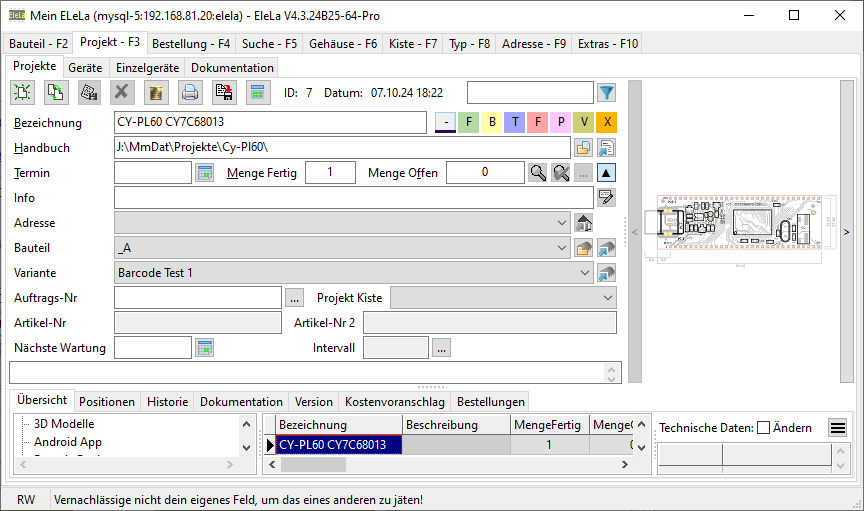Click the magnifier icon beside Menge Offen
Screen dimensions: 864x511
[x=539, y=173]
